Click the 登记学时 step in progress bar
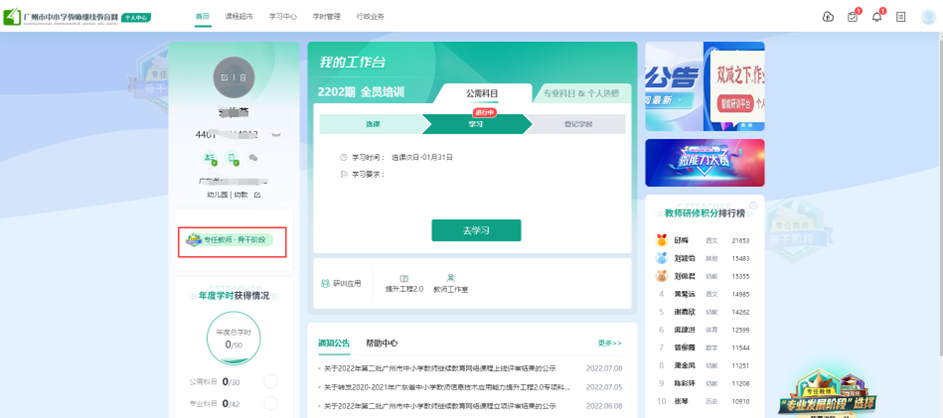 tap(577, 124)
